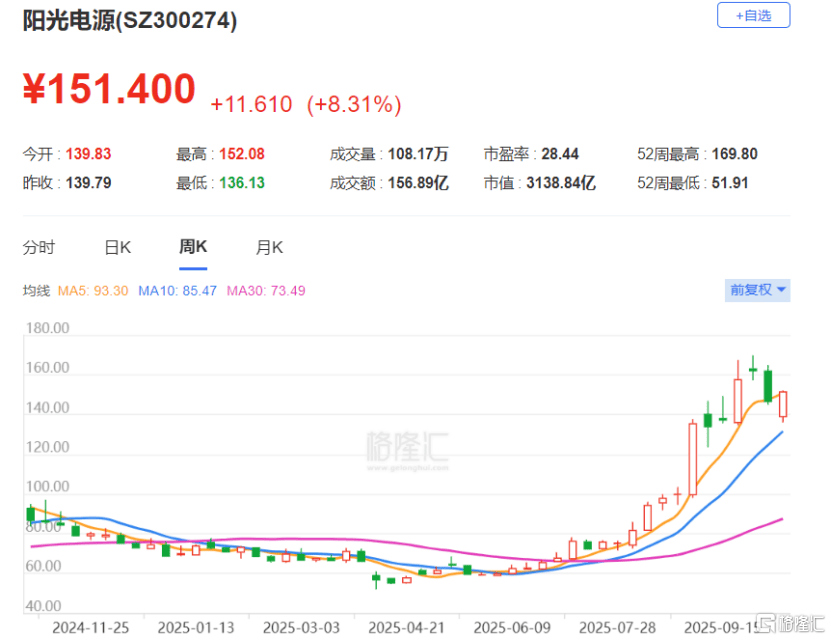Viewport: 831px width, 640px height.
Task: Click the 52周最高 169.80 value
Action: 734,154
